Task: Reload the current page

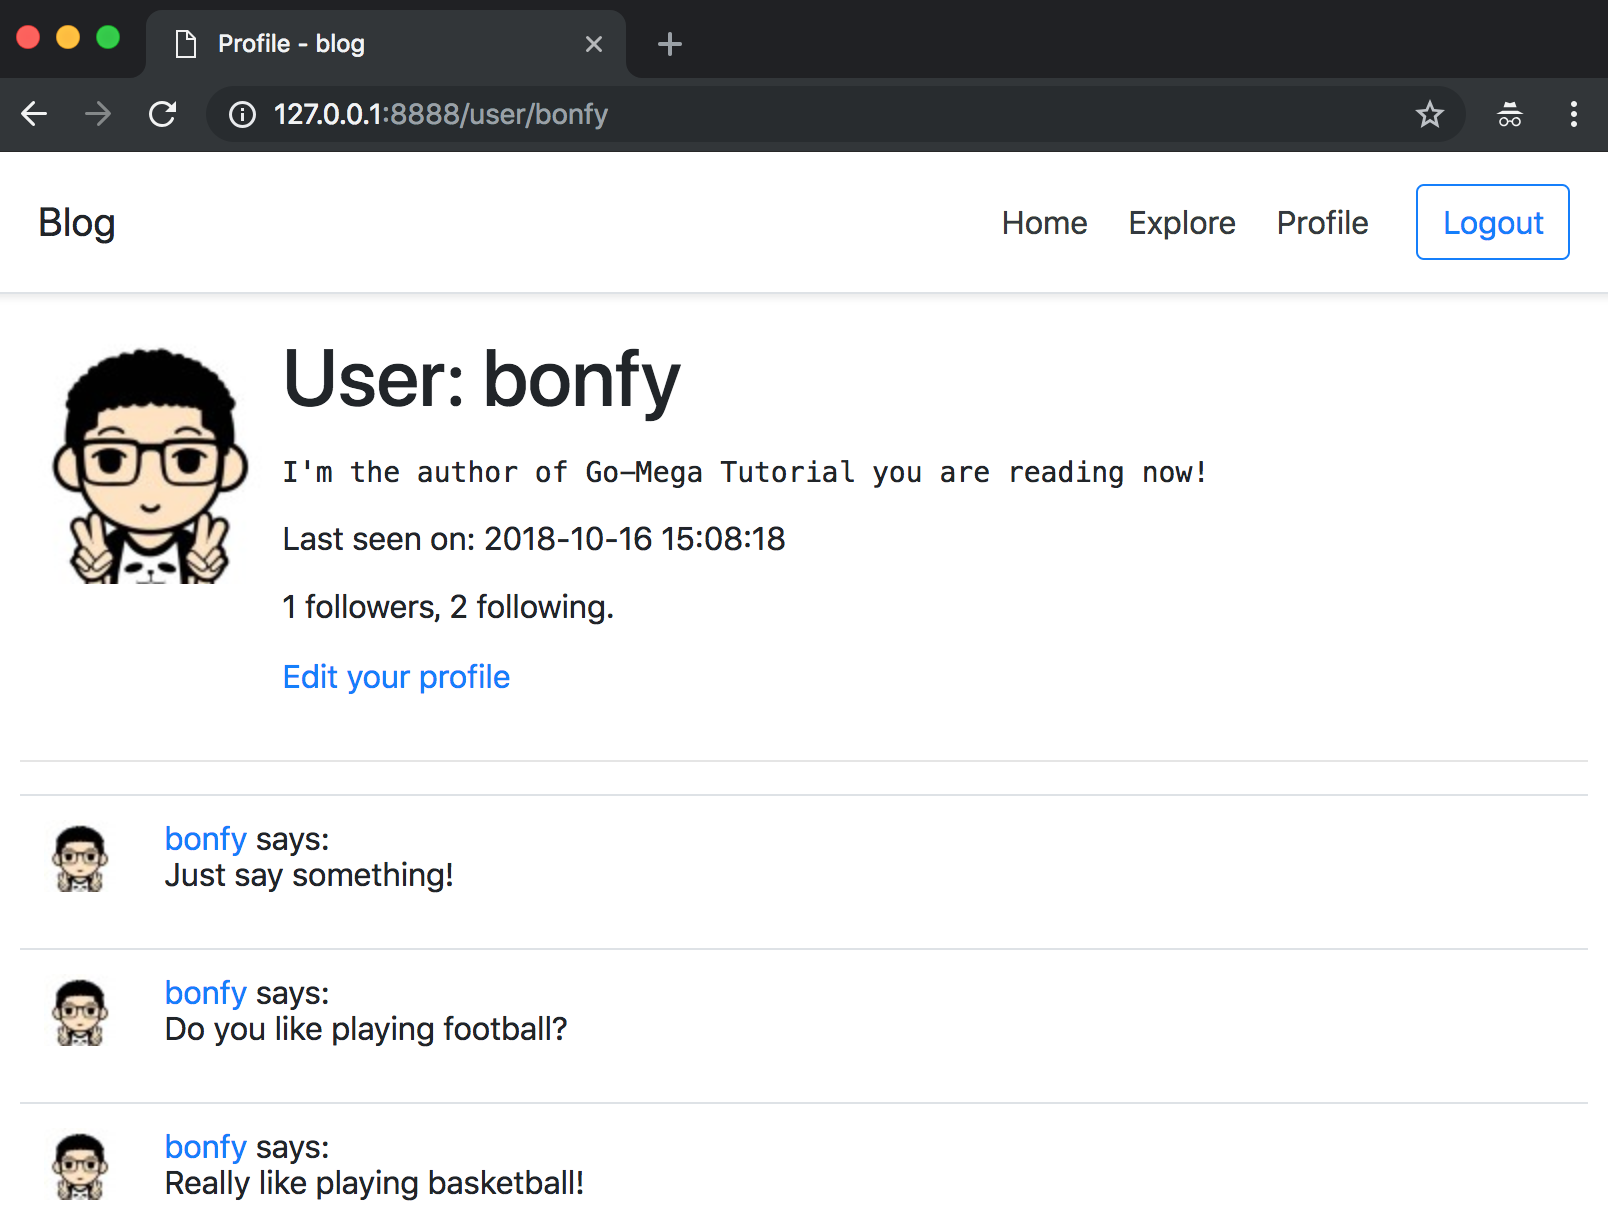Action: [x=162, y=114]
